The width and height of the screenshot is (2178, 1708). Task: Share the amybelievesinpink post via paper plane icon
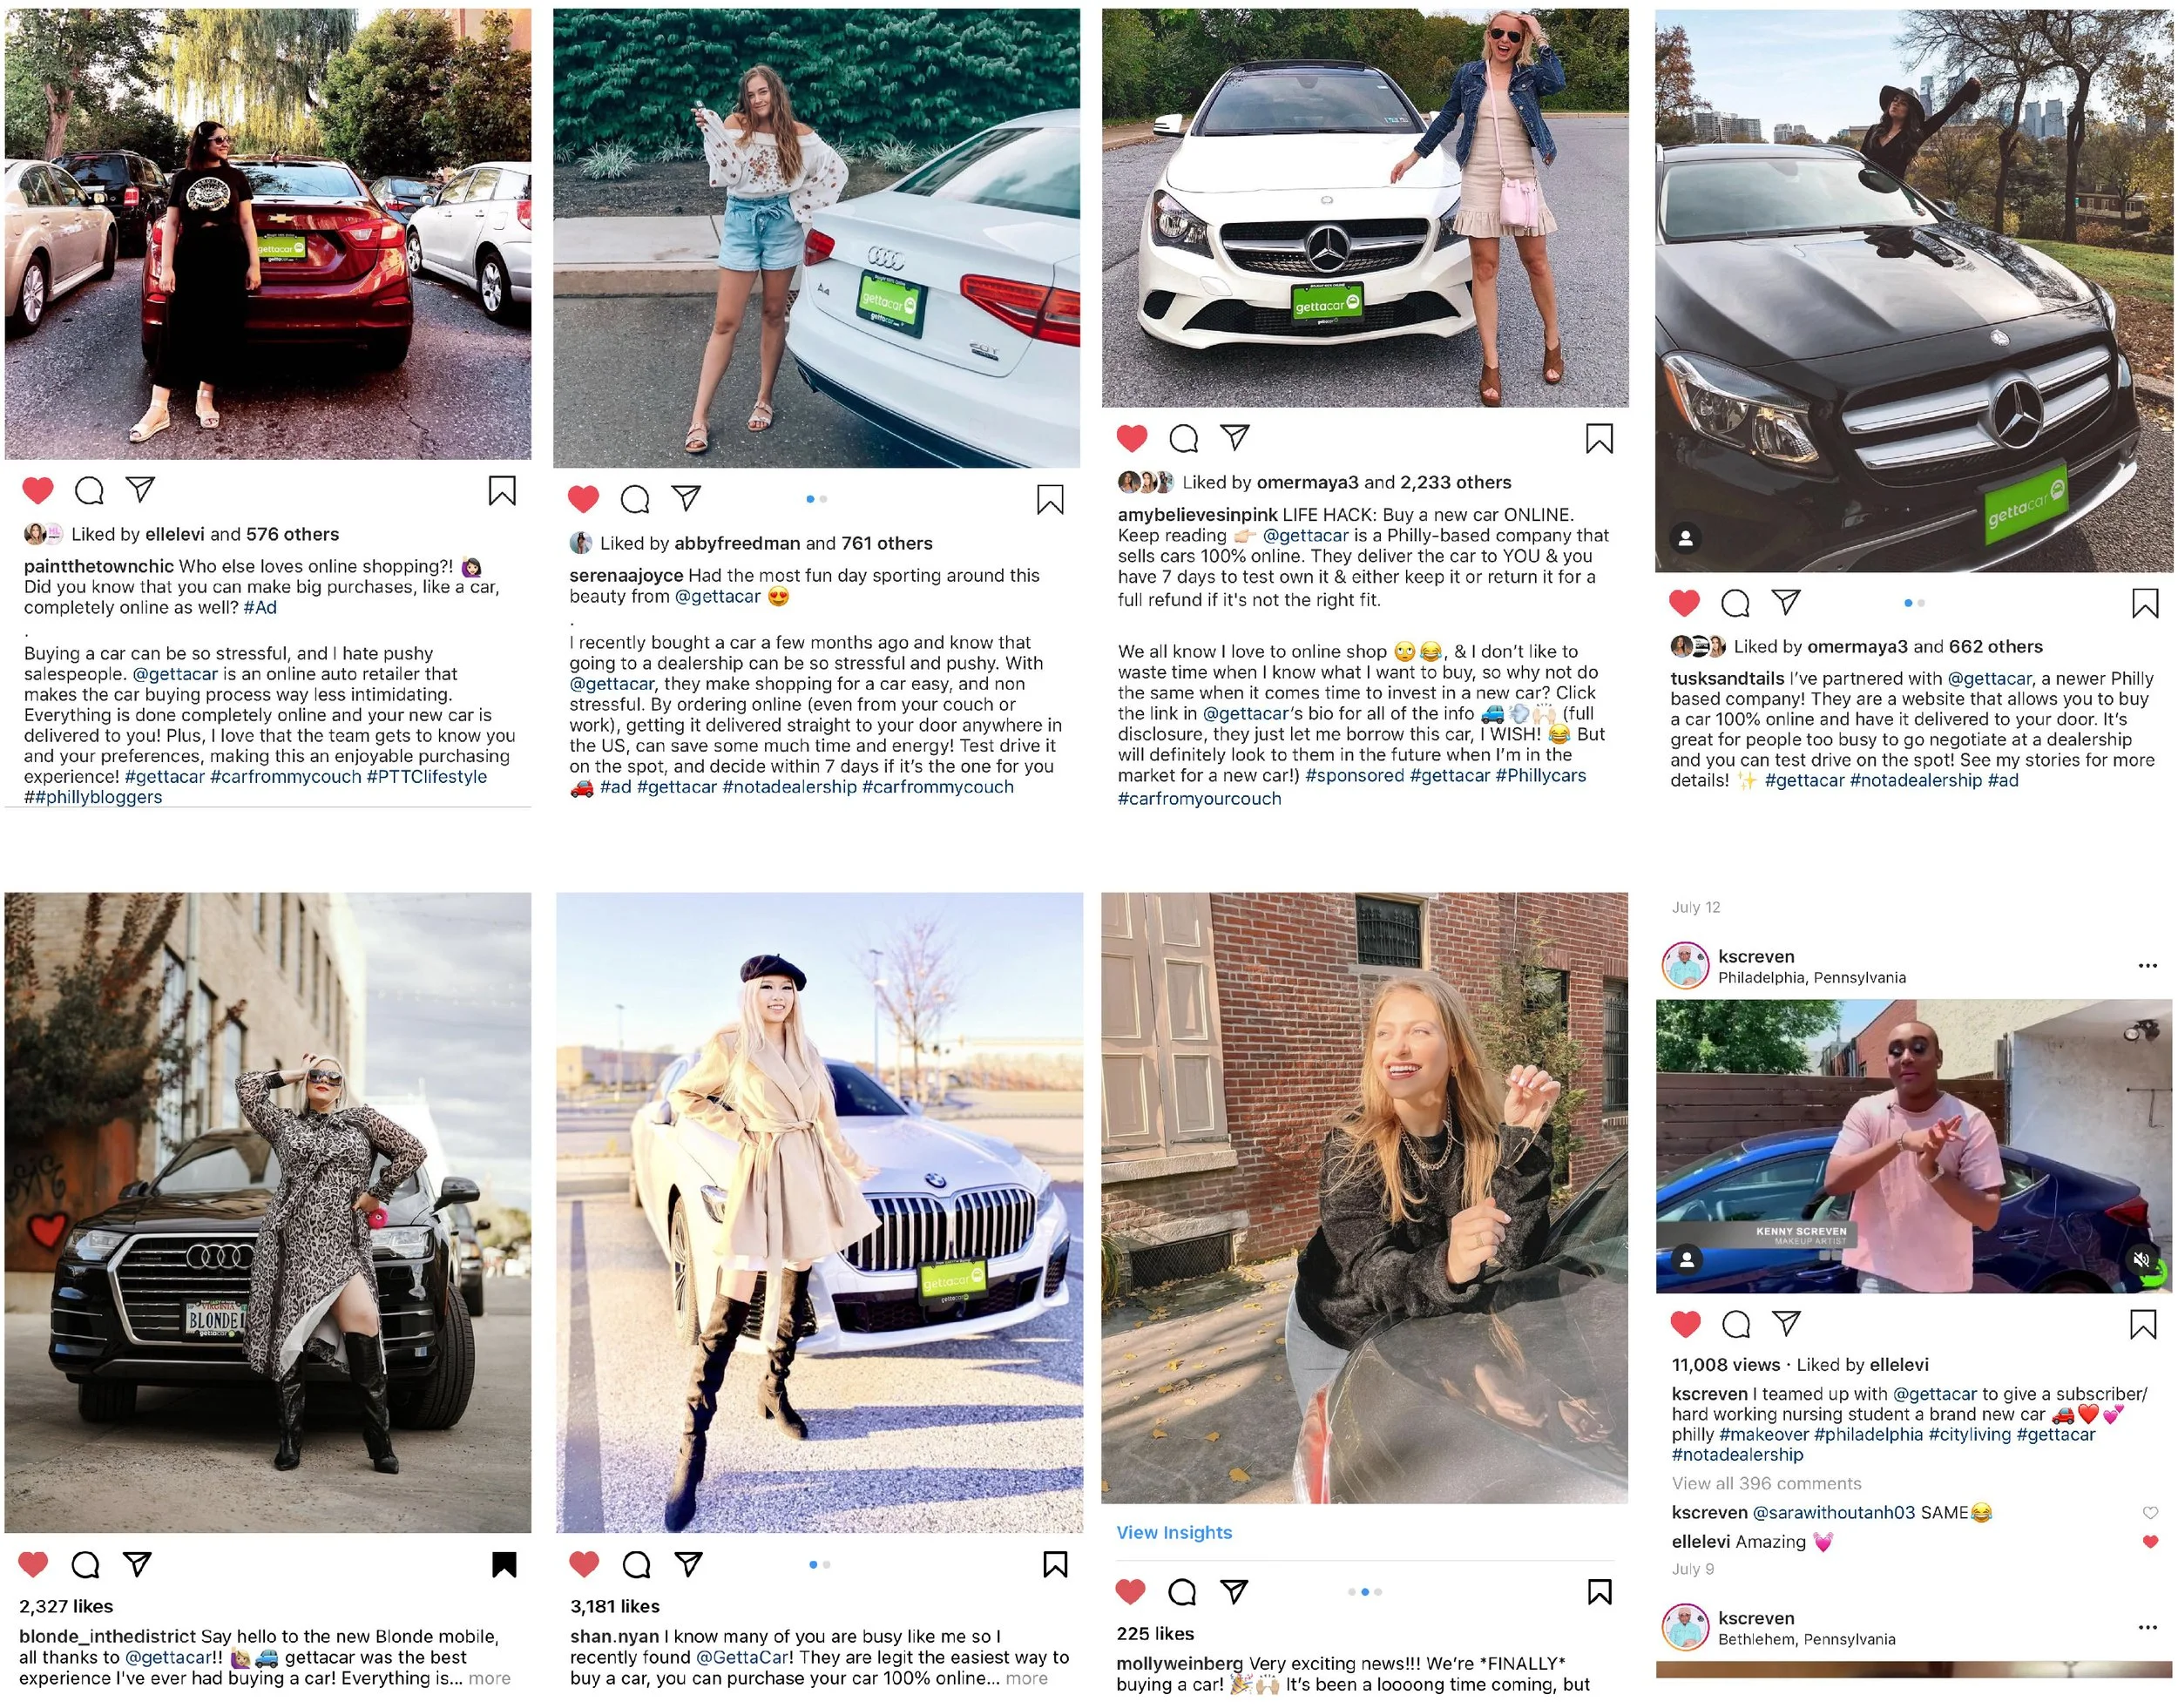pyautogui.click(x=1235, y=437)
